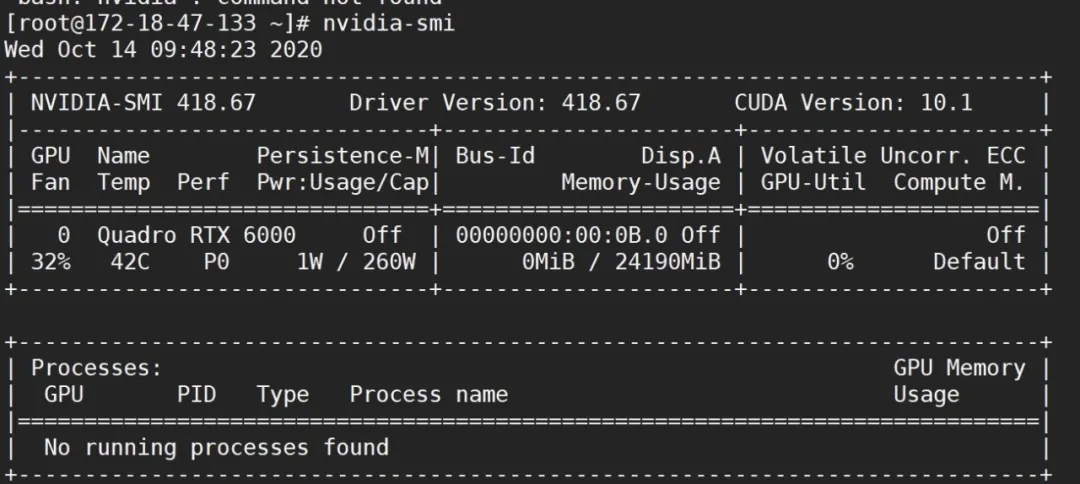Image resolution: width=1080 pixels, height=484 pixels.
Task: Click the 0MiB / 24190MiB memory usage
Action: pyautogui.click(x=621, y=262)
